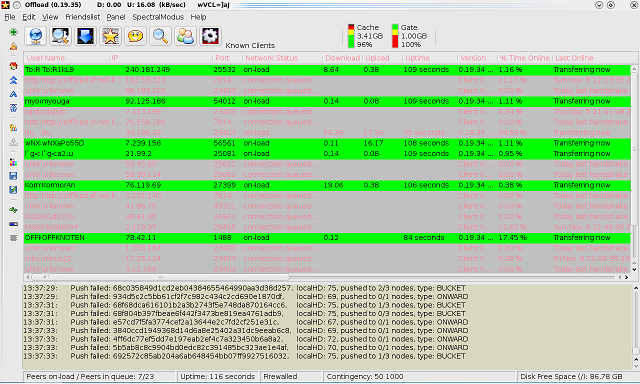Sort clients by Port column header
The width and height of the screenshot is (640, 384).
click(228, 58)
